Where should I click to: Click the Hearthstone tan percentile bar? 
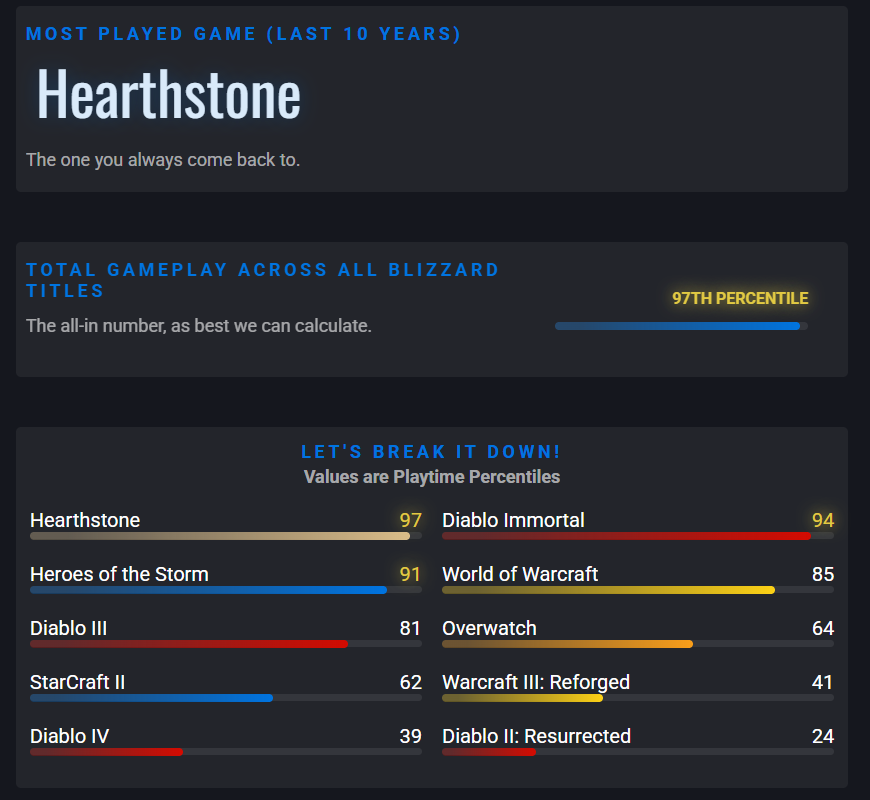226,536
